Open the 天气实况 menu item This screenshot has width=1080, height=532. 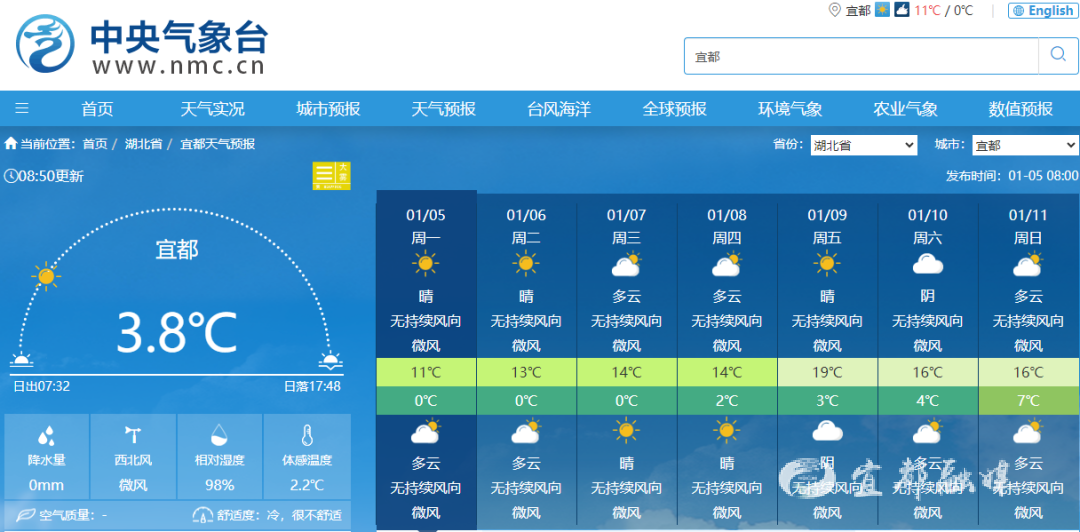(212, 109)
